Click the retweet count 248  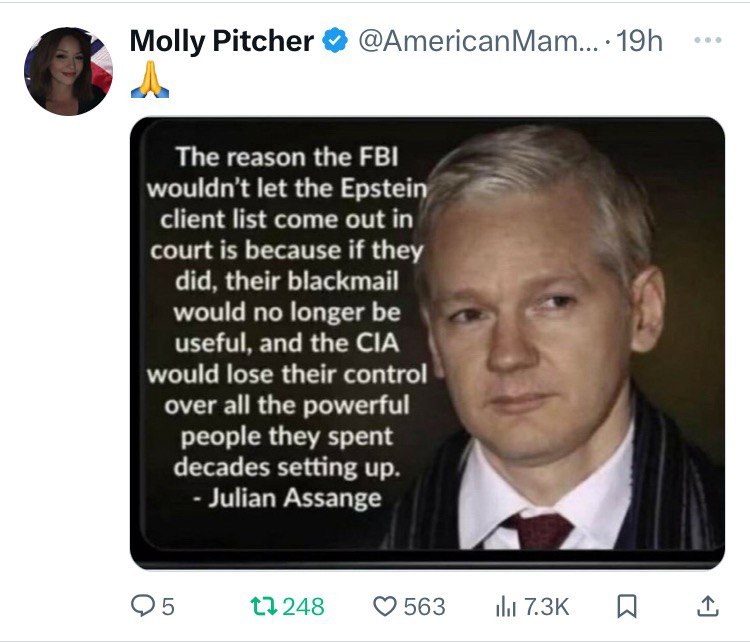pyautogui.click(x=303, y=607)
